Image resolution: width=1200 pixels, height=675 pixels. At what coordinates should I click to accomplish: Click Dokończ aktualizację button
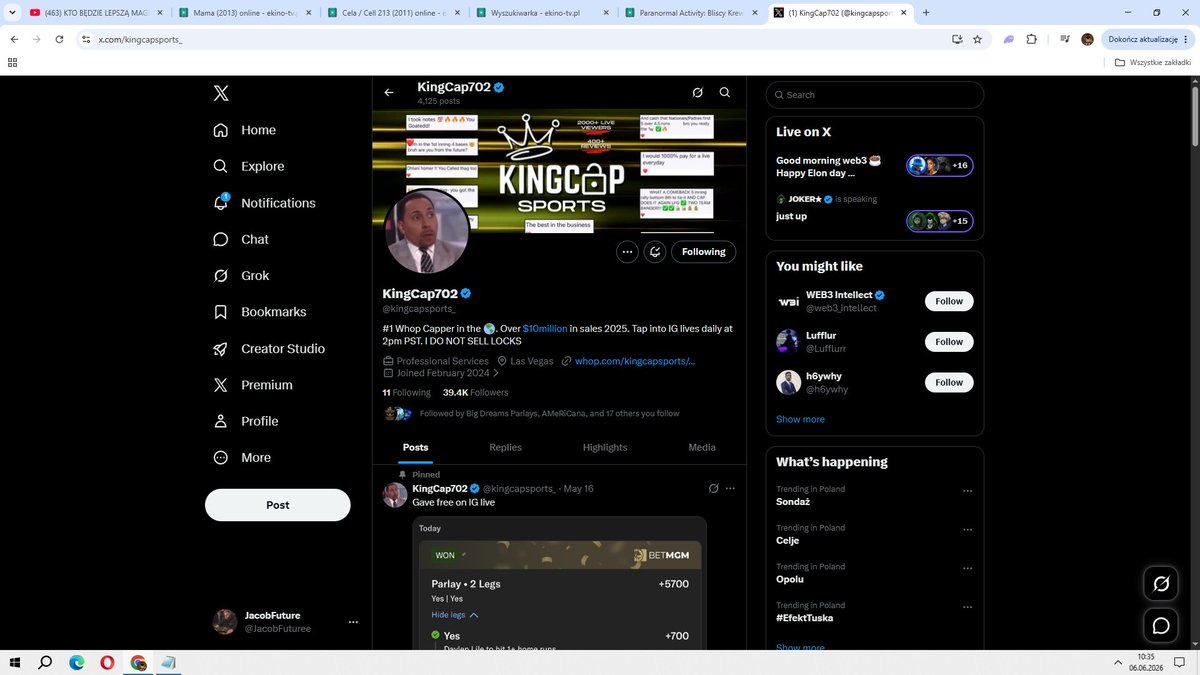click(x=1150, y=39)
